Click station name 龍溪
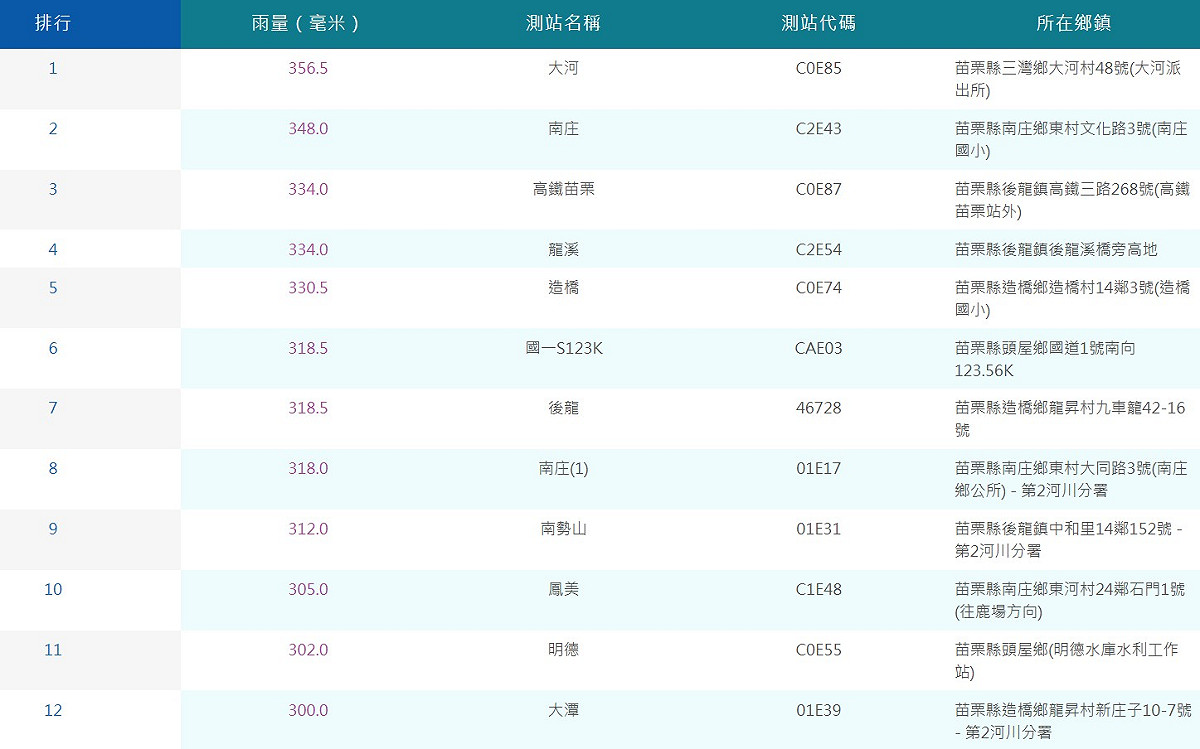The image size is (1200, 749). tap(563, 250)
